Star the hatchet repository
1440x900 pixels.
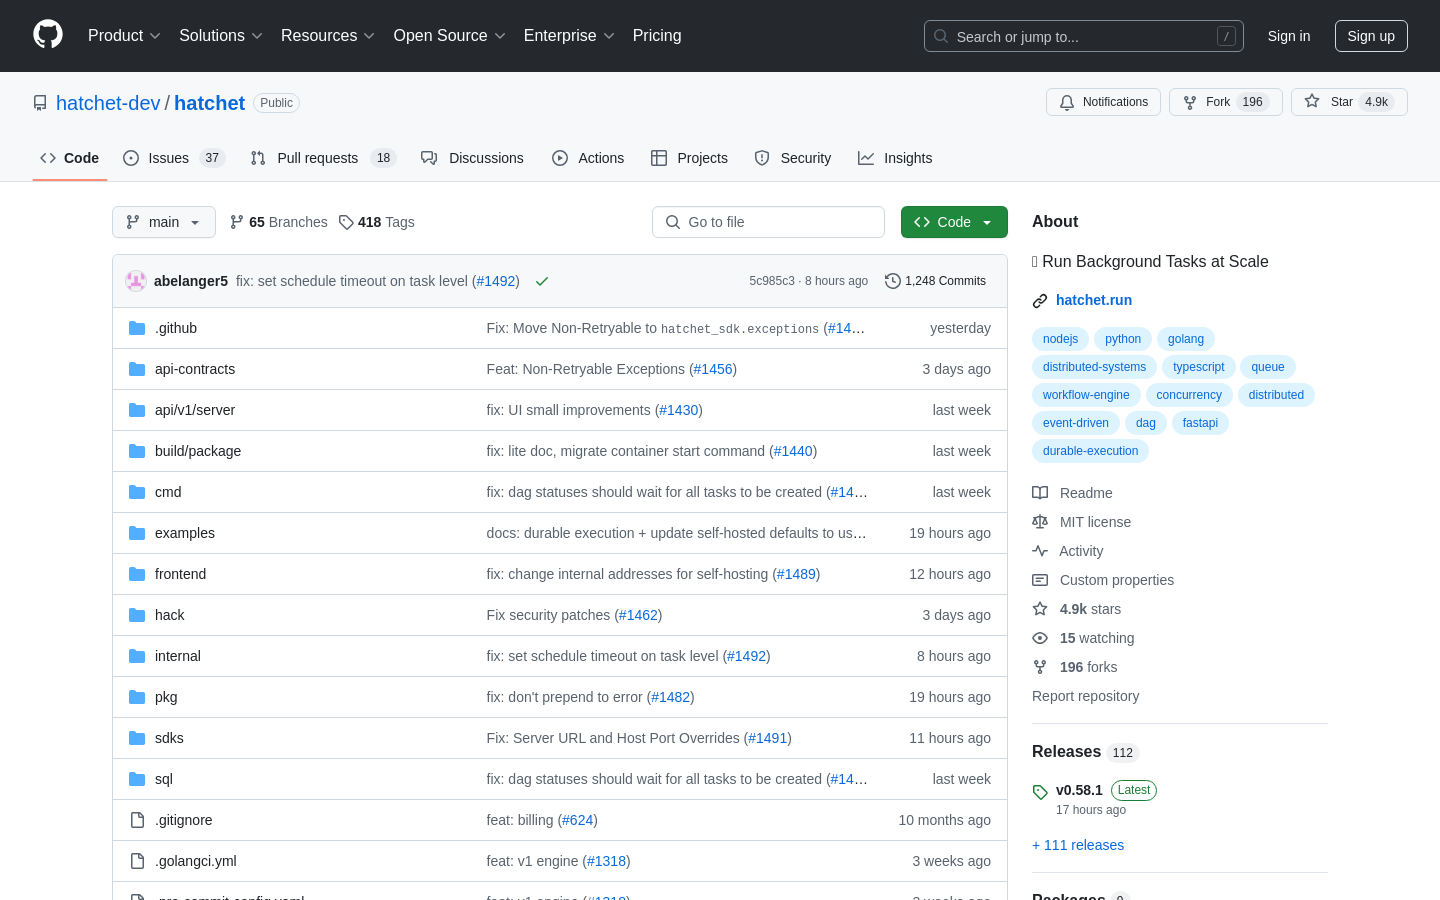pos(1349,102)
